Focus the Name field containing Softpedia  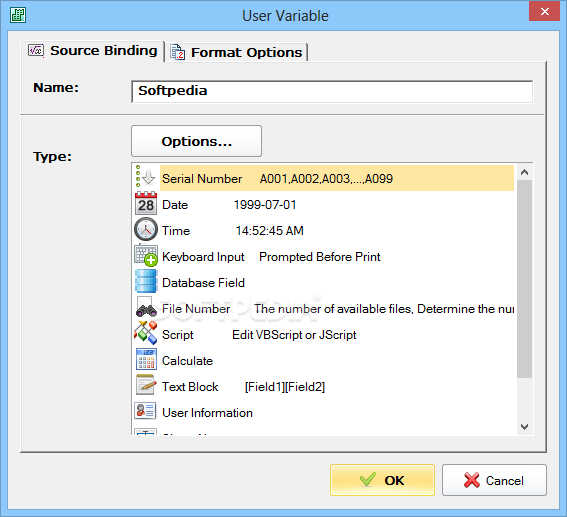332,91
